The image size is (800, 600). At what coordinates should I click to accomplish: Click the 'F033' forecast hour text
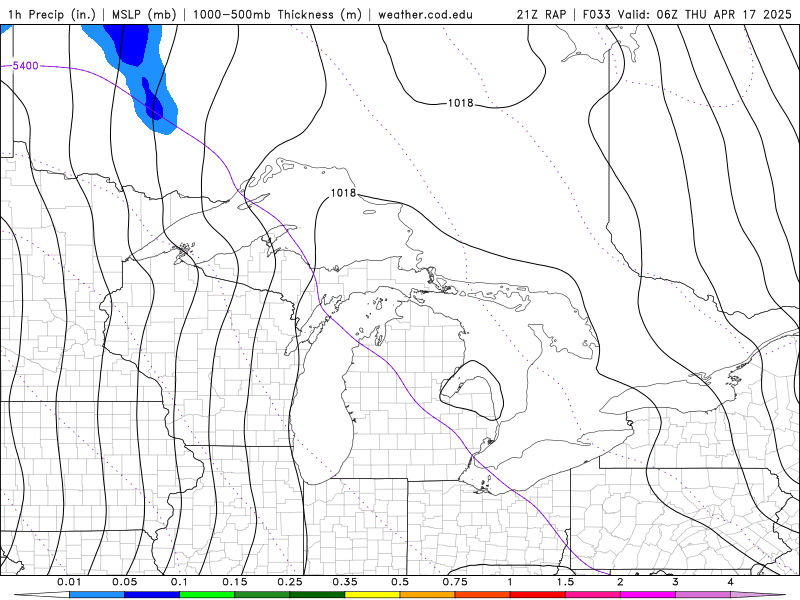[x=596, y=14]
